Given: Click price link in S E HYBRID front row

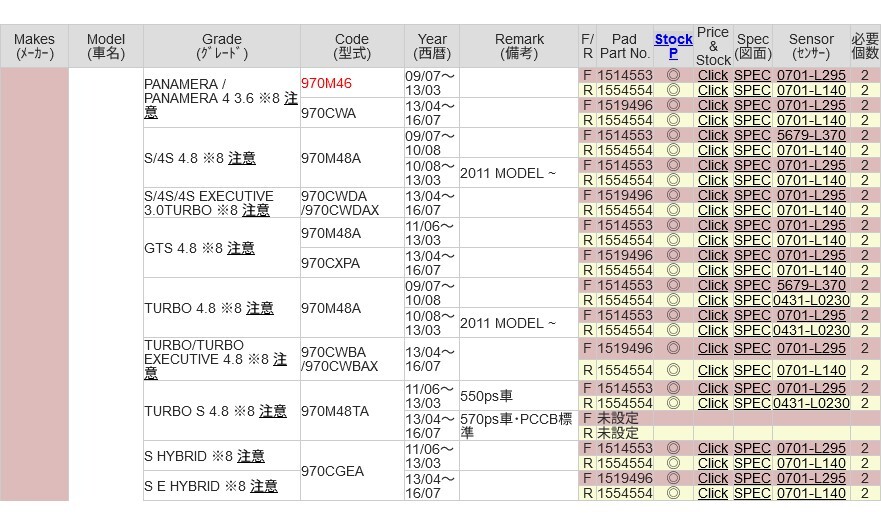Looking at the screenshot, I should 712,479.
